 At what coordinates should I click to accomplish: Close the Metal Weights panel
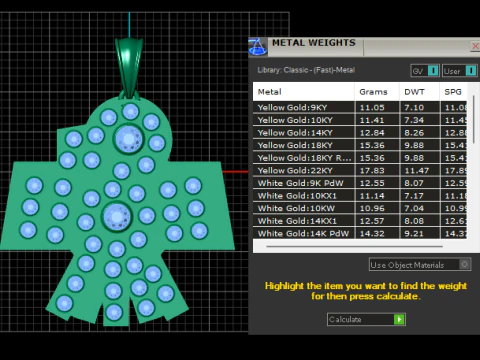475,46
